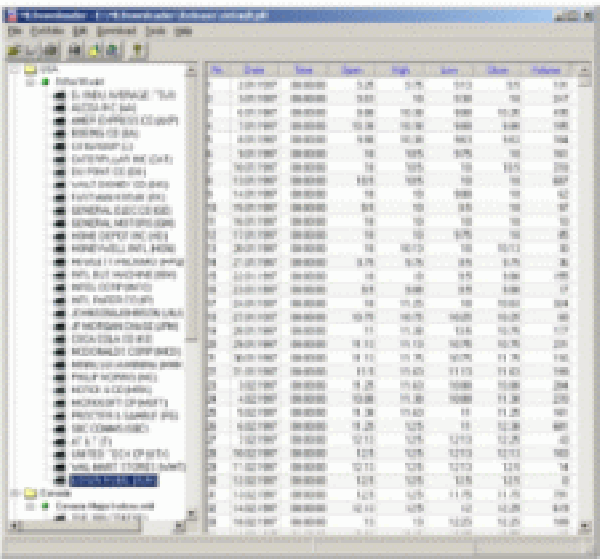Click stock icon beside BOEING CO (BA)
The height and width of the screenshot is (559, 600).
click(59, 134)
